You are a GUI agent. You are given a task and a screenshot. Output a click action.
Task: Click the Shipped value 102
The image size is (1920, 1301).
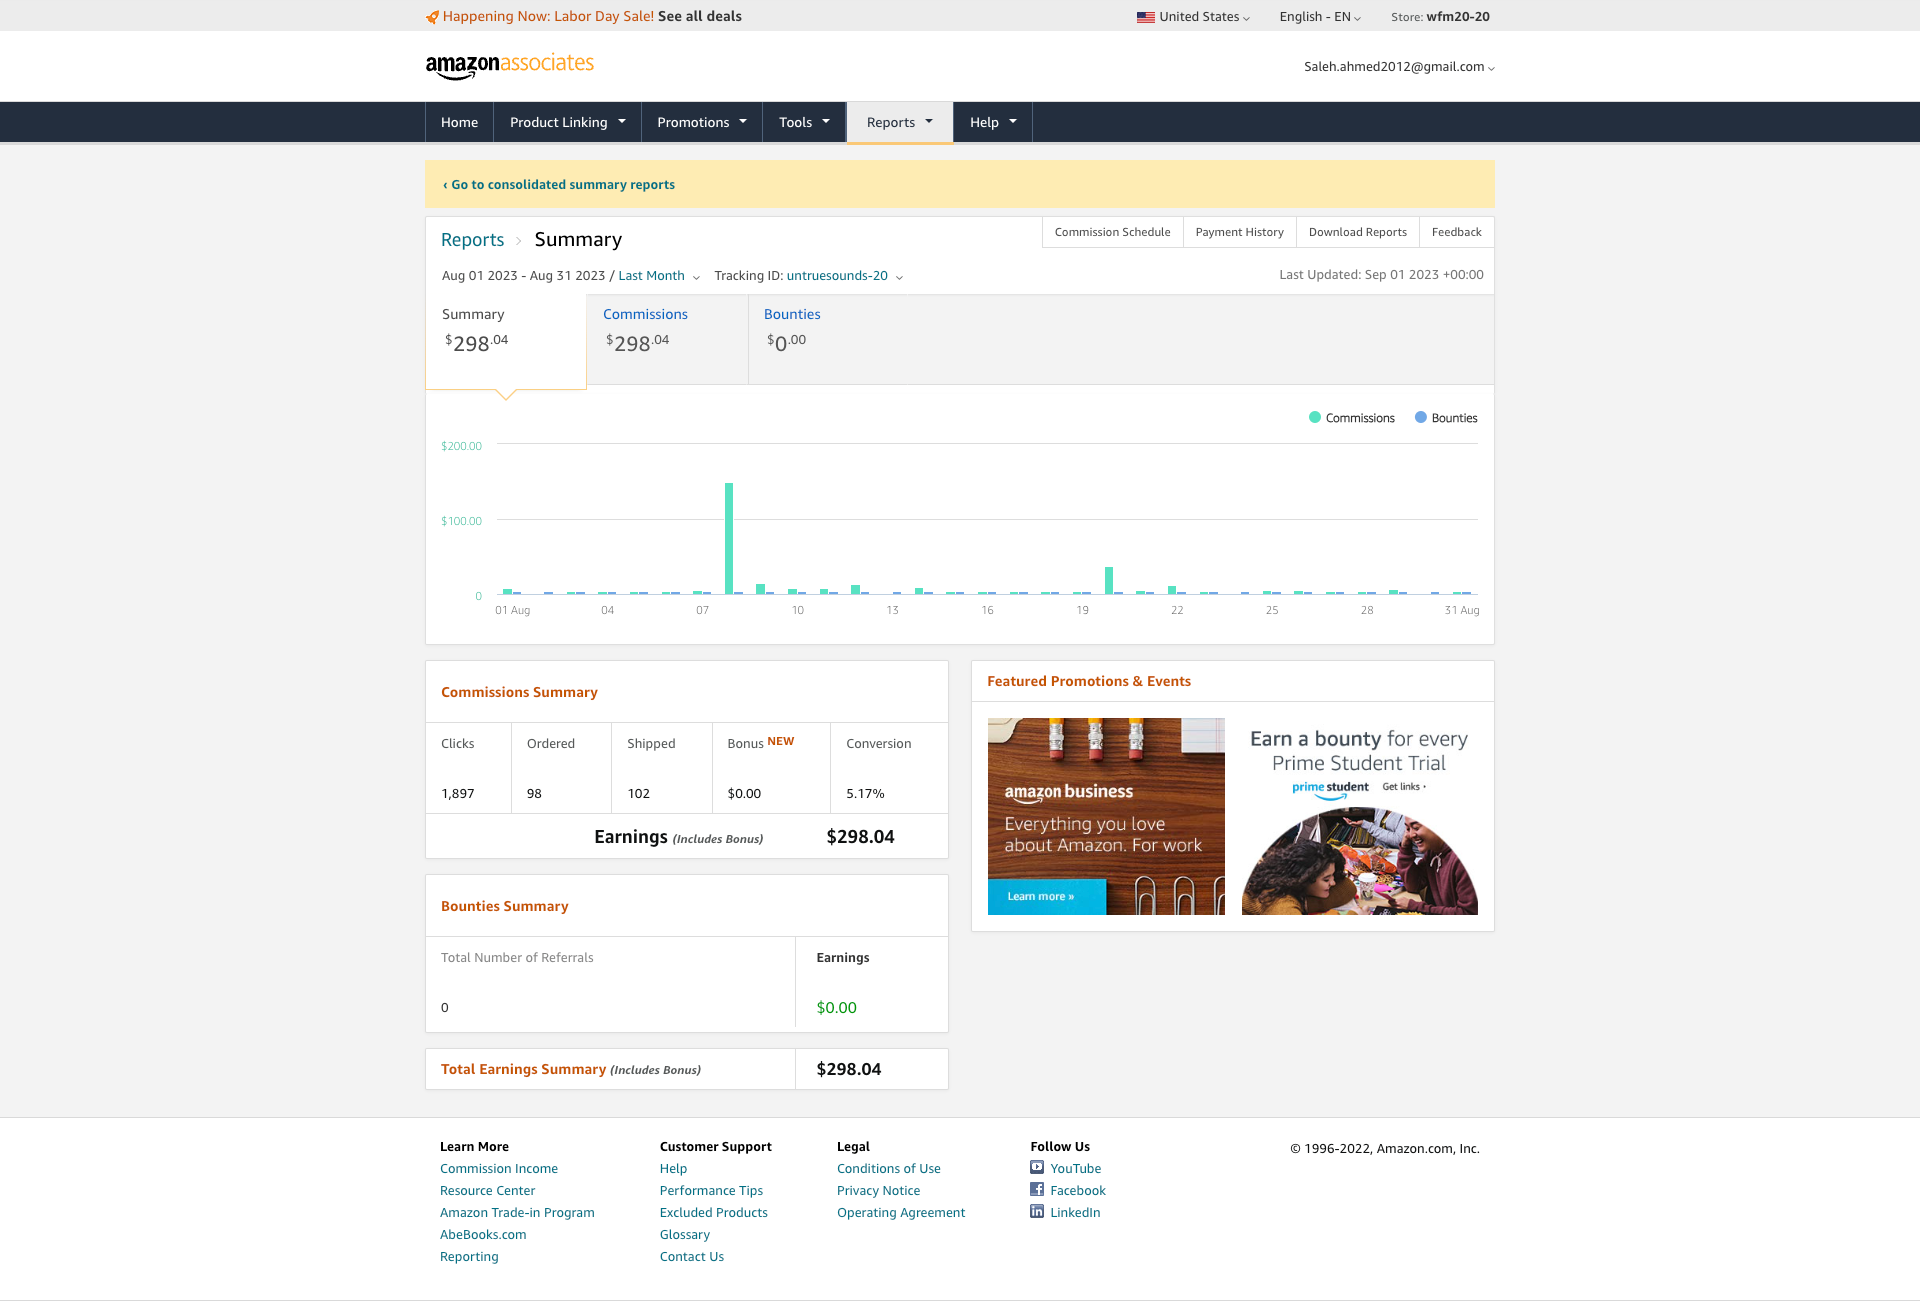(x=638, y=793)
